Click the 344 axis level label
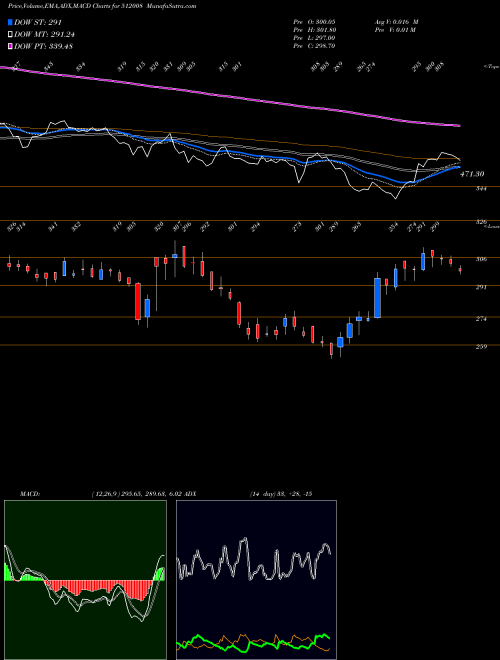 [x=481, y=189]
